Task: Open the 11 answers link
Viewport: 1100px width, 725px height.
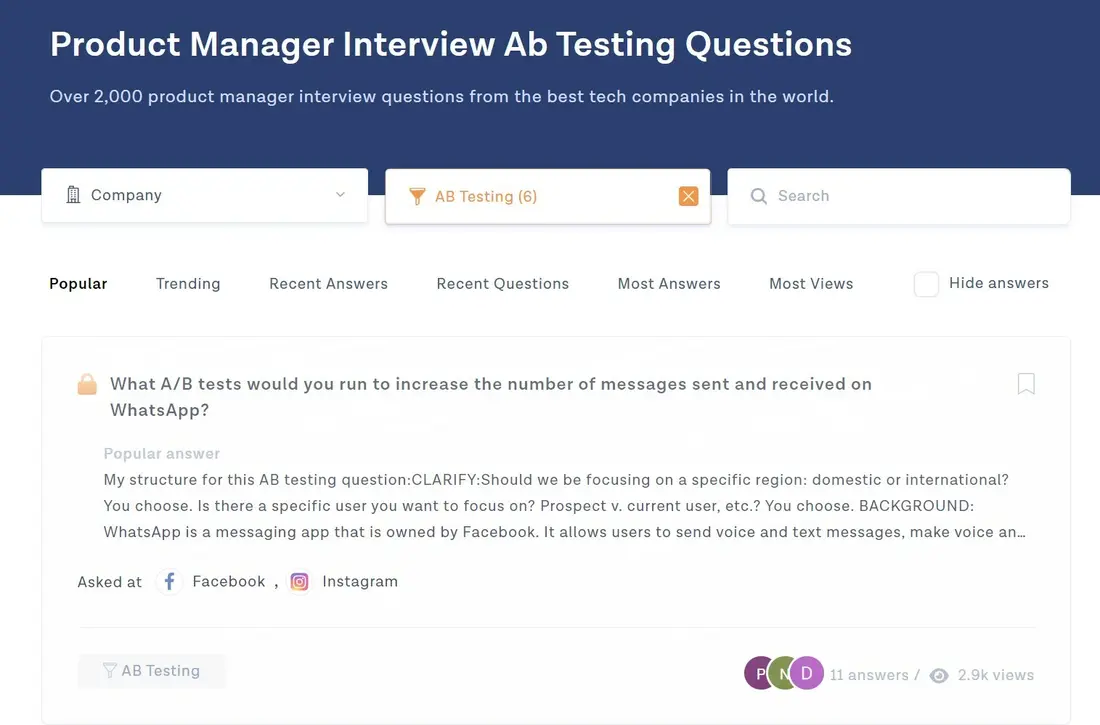Action: tap(868, 675)
